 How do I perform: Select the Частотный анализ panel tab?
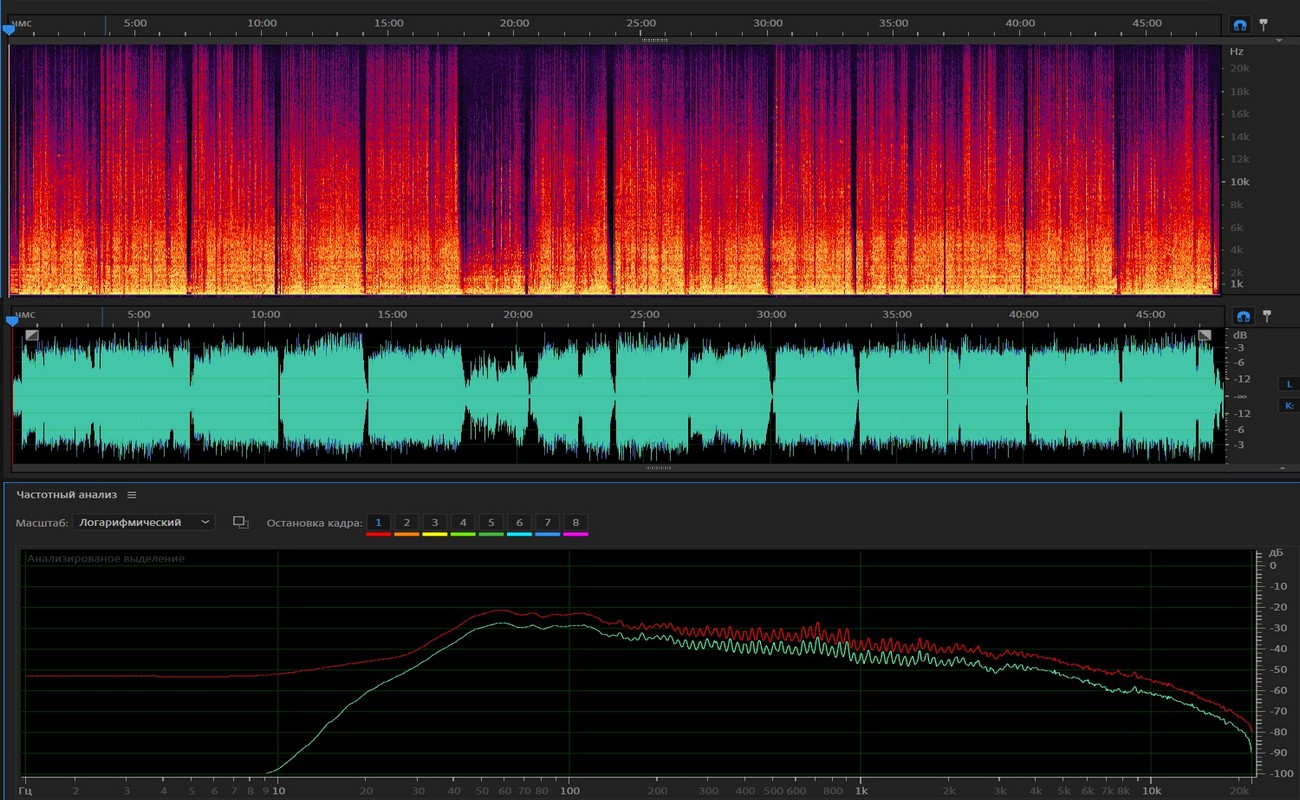pyautogui.click(x=66, y=495)
